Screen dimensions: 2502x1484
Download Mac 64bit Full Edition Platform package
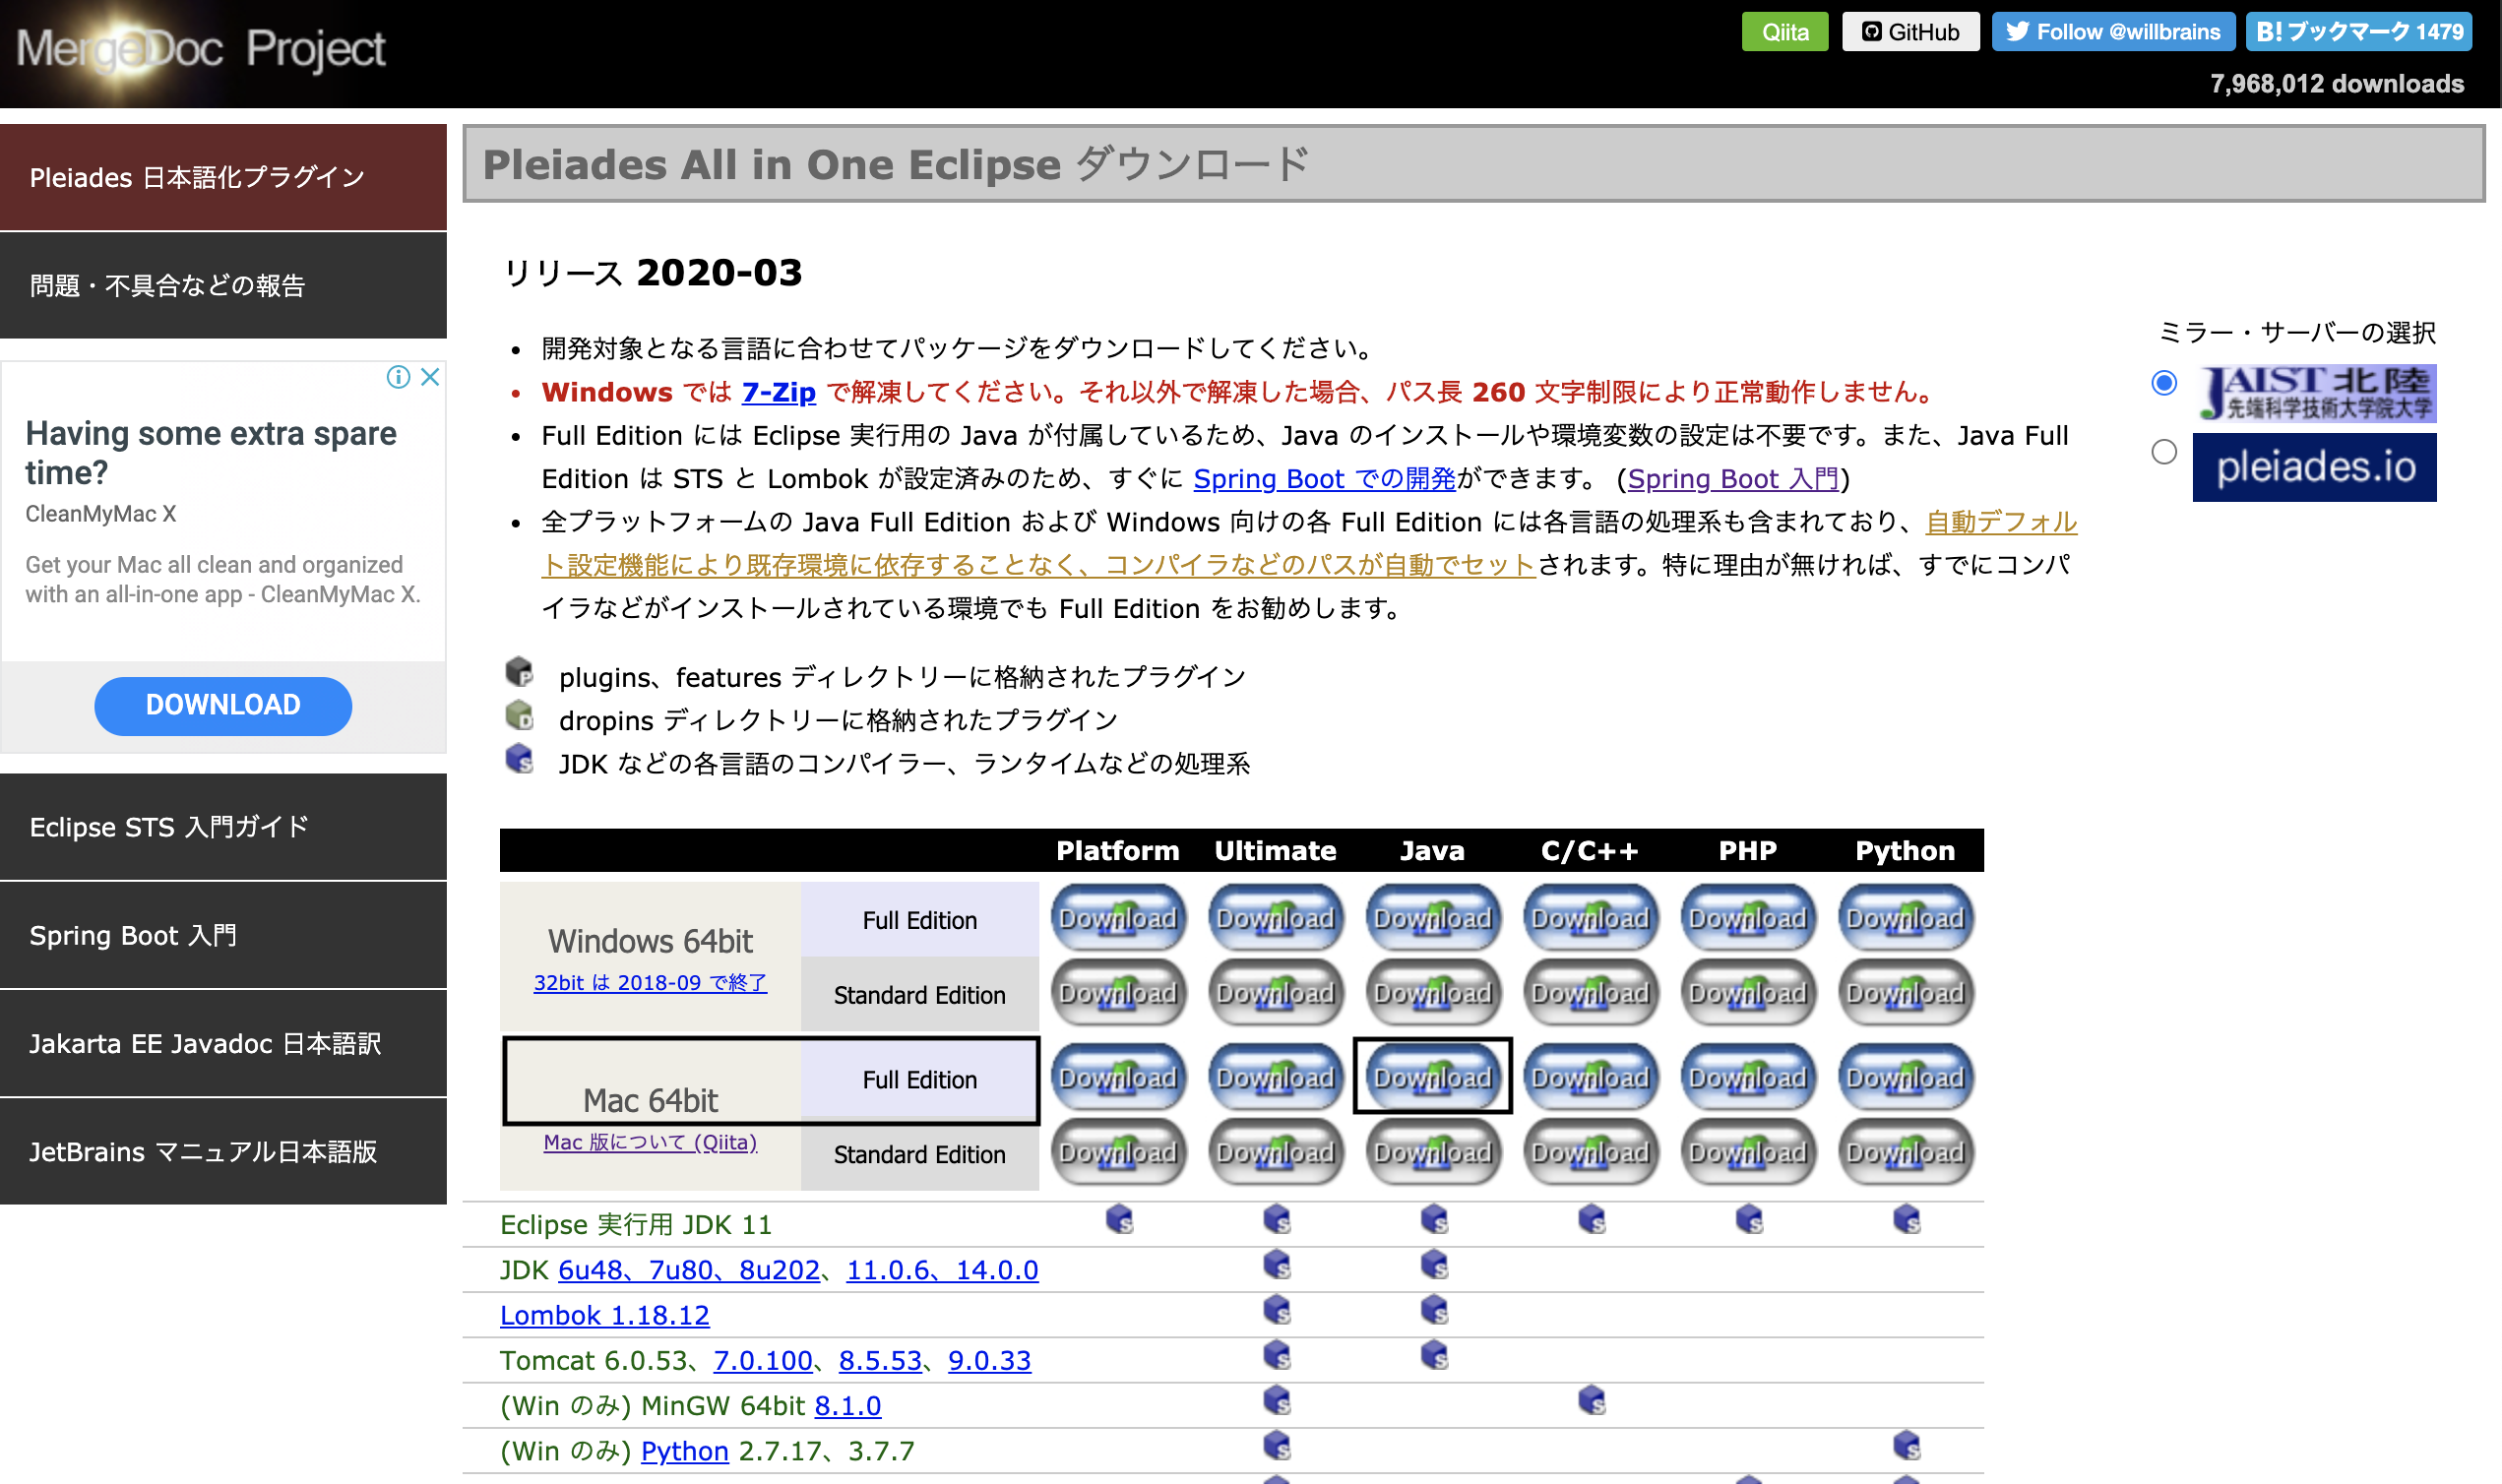pos(1118,1077)
